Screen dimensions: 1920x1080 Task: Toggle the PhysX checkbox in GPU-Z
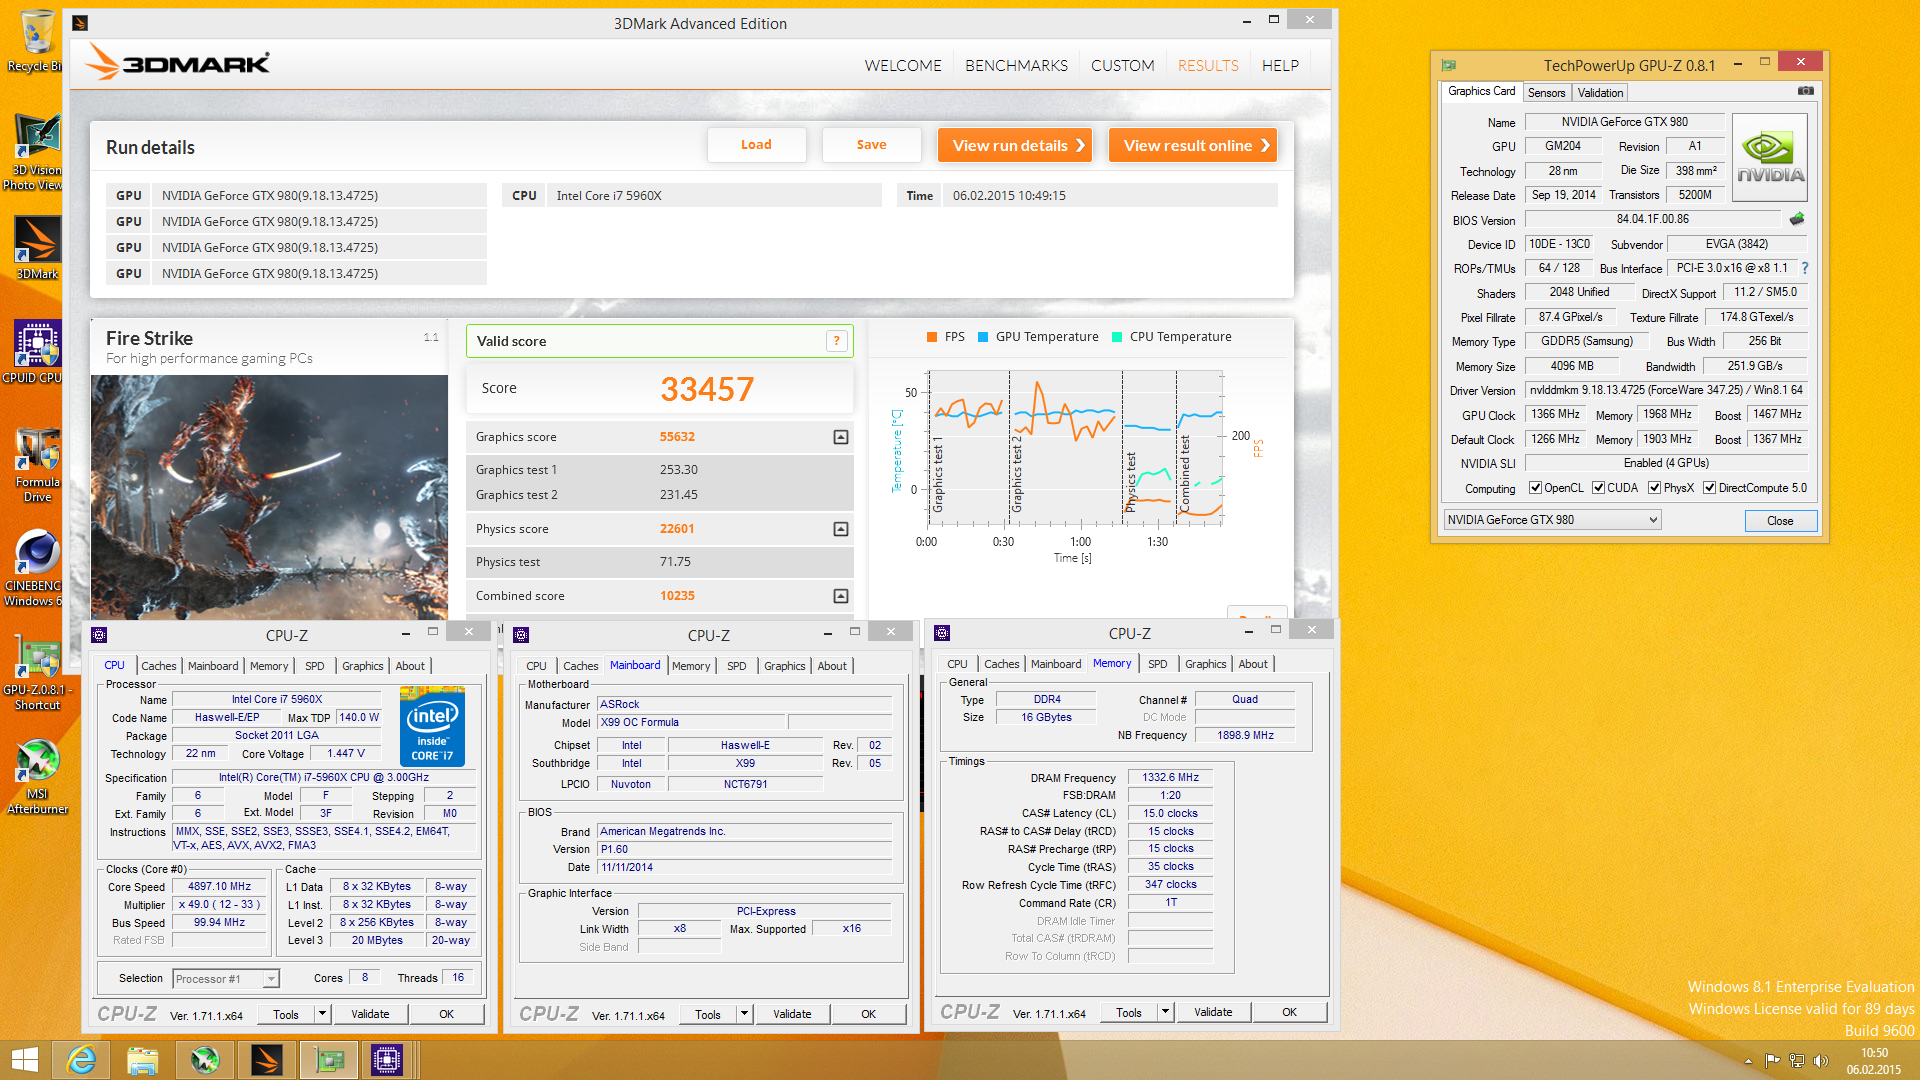(x=1655, y=488)
